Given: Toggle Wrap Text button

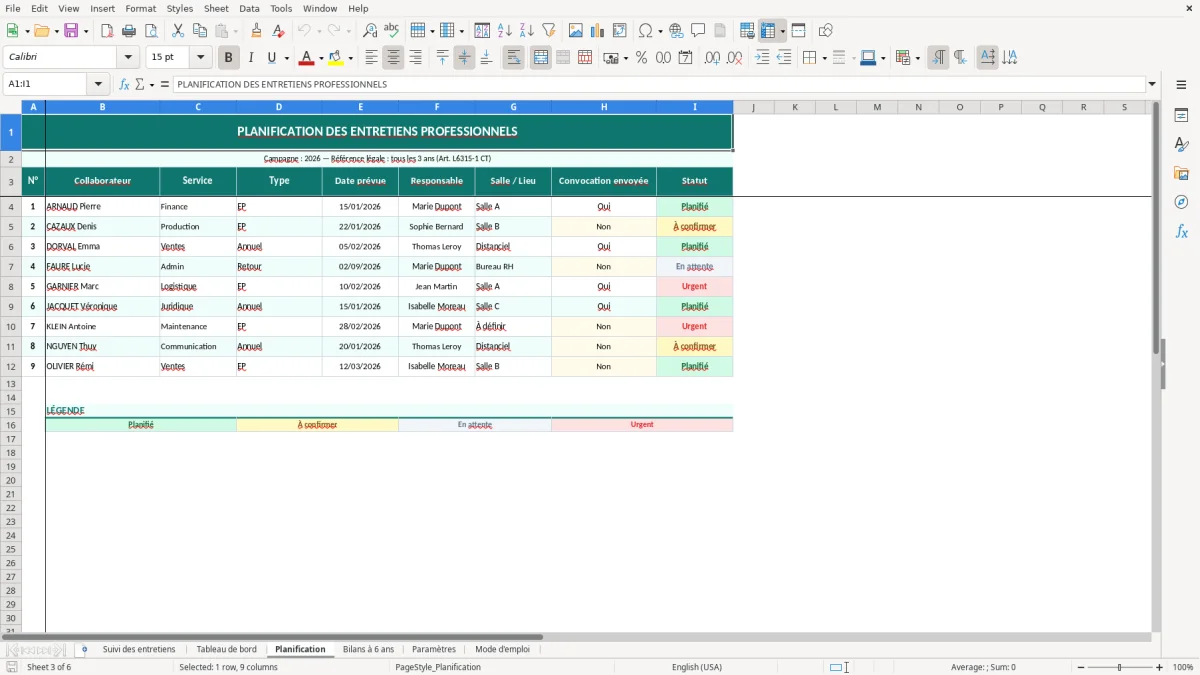Looking at the screenshot, I should (x=513, y=58).
